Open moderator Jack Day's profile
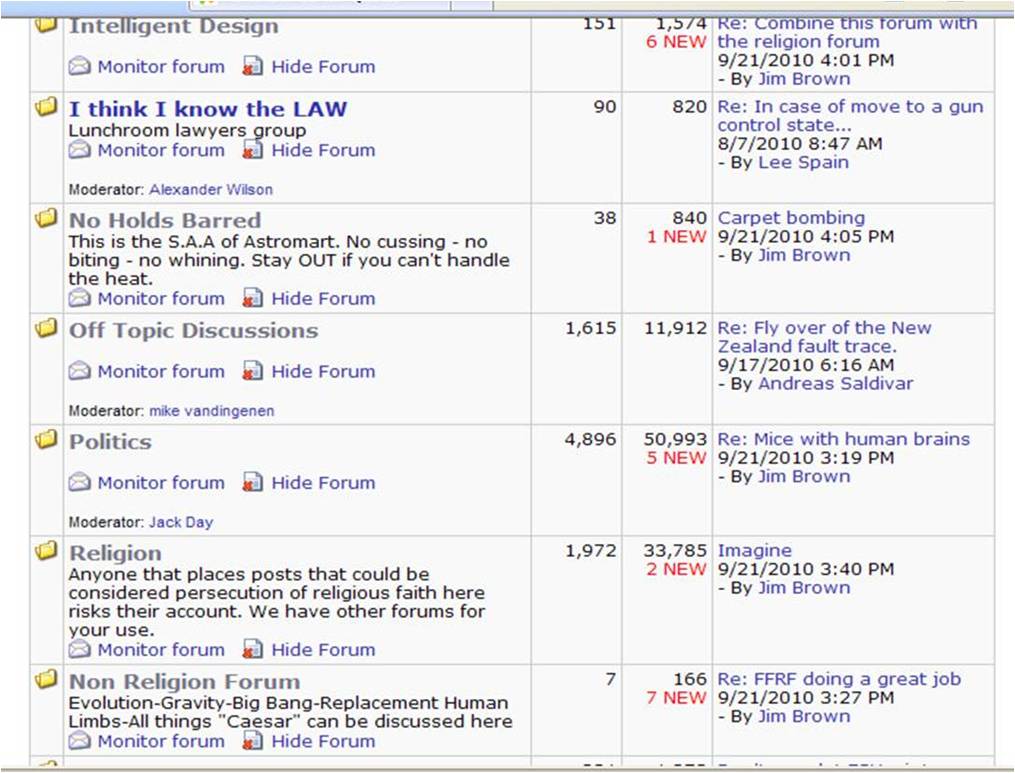 pyautogui.click(x=181, y=522)
